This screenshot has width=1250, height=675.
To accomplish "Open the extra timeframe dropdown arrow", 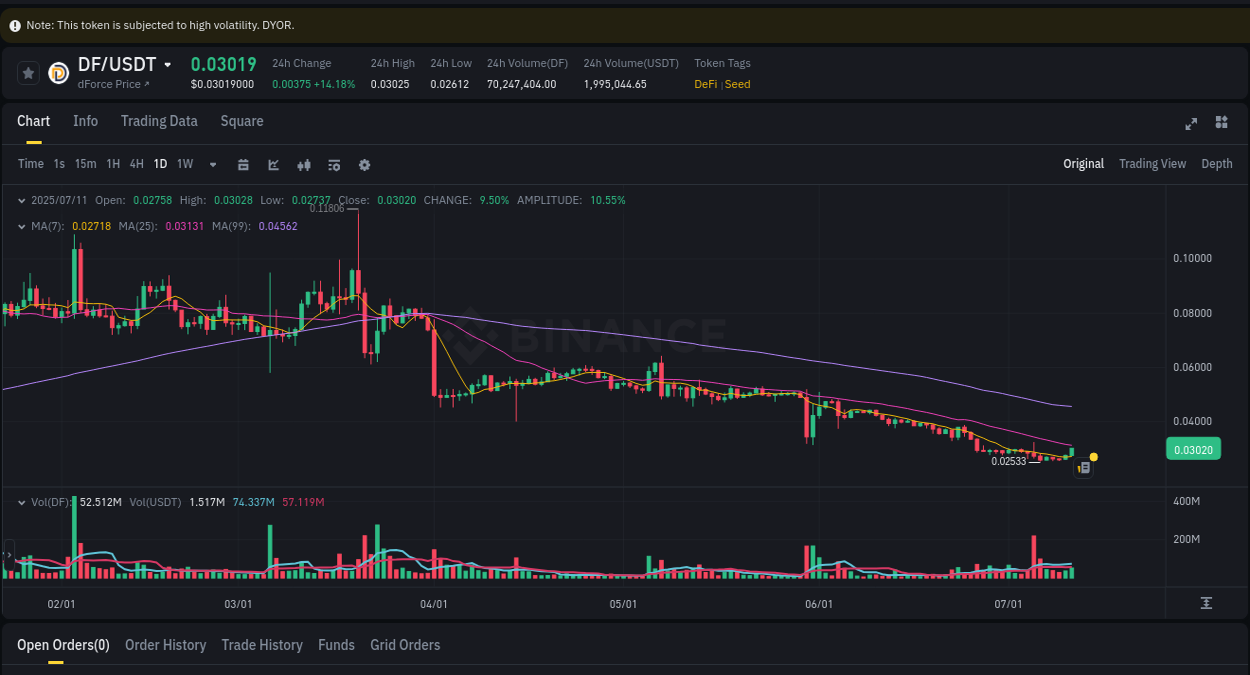I will 212,163.
